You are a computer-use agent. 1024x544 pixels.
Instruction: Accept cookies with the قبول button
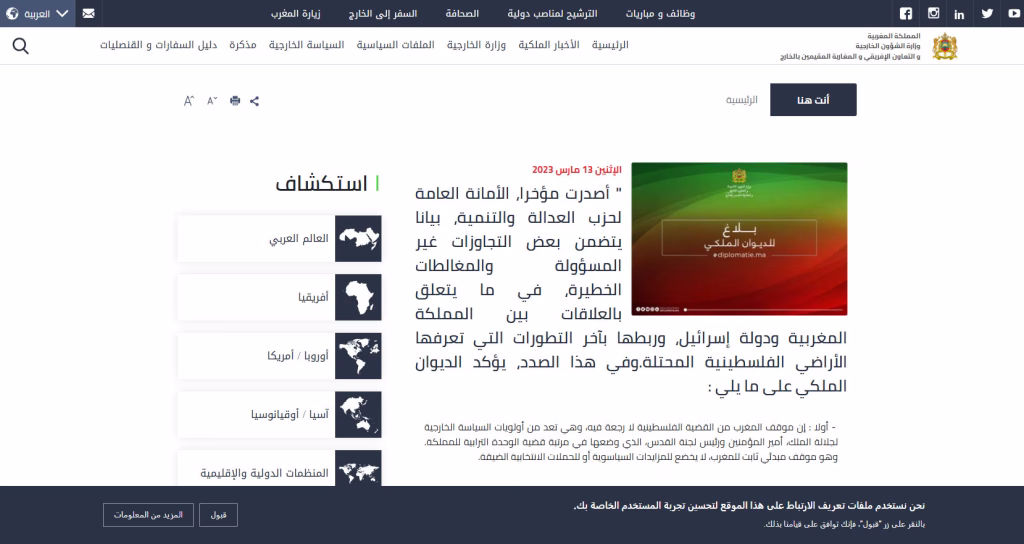pos(218,515)
